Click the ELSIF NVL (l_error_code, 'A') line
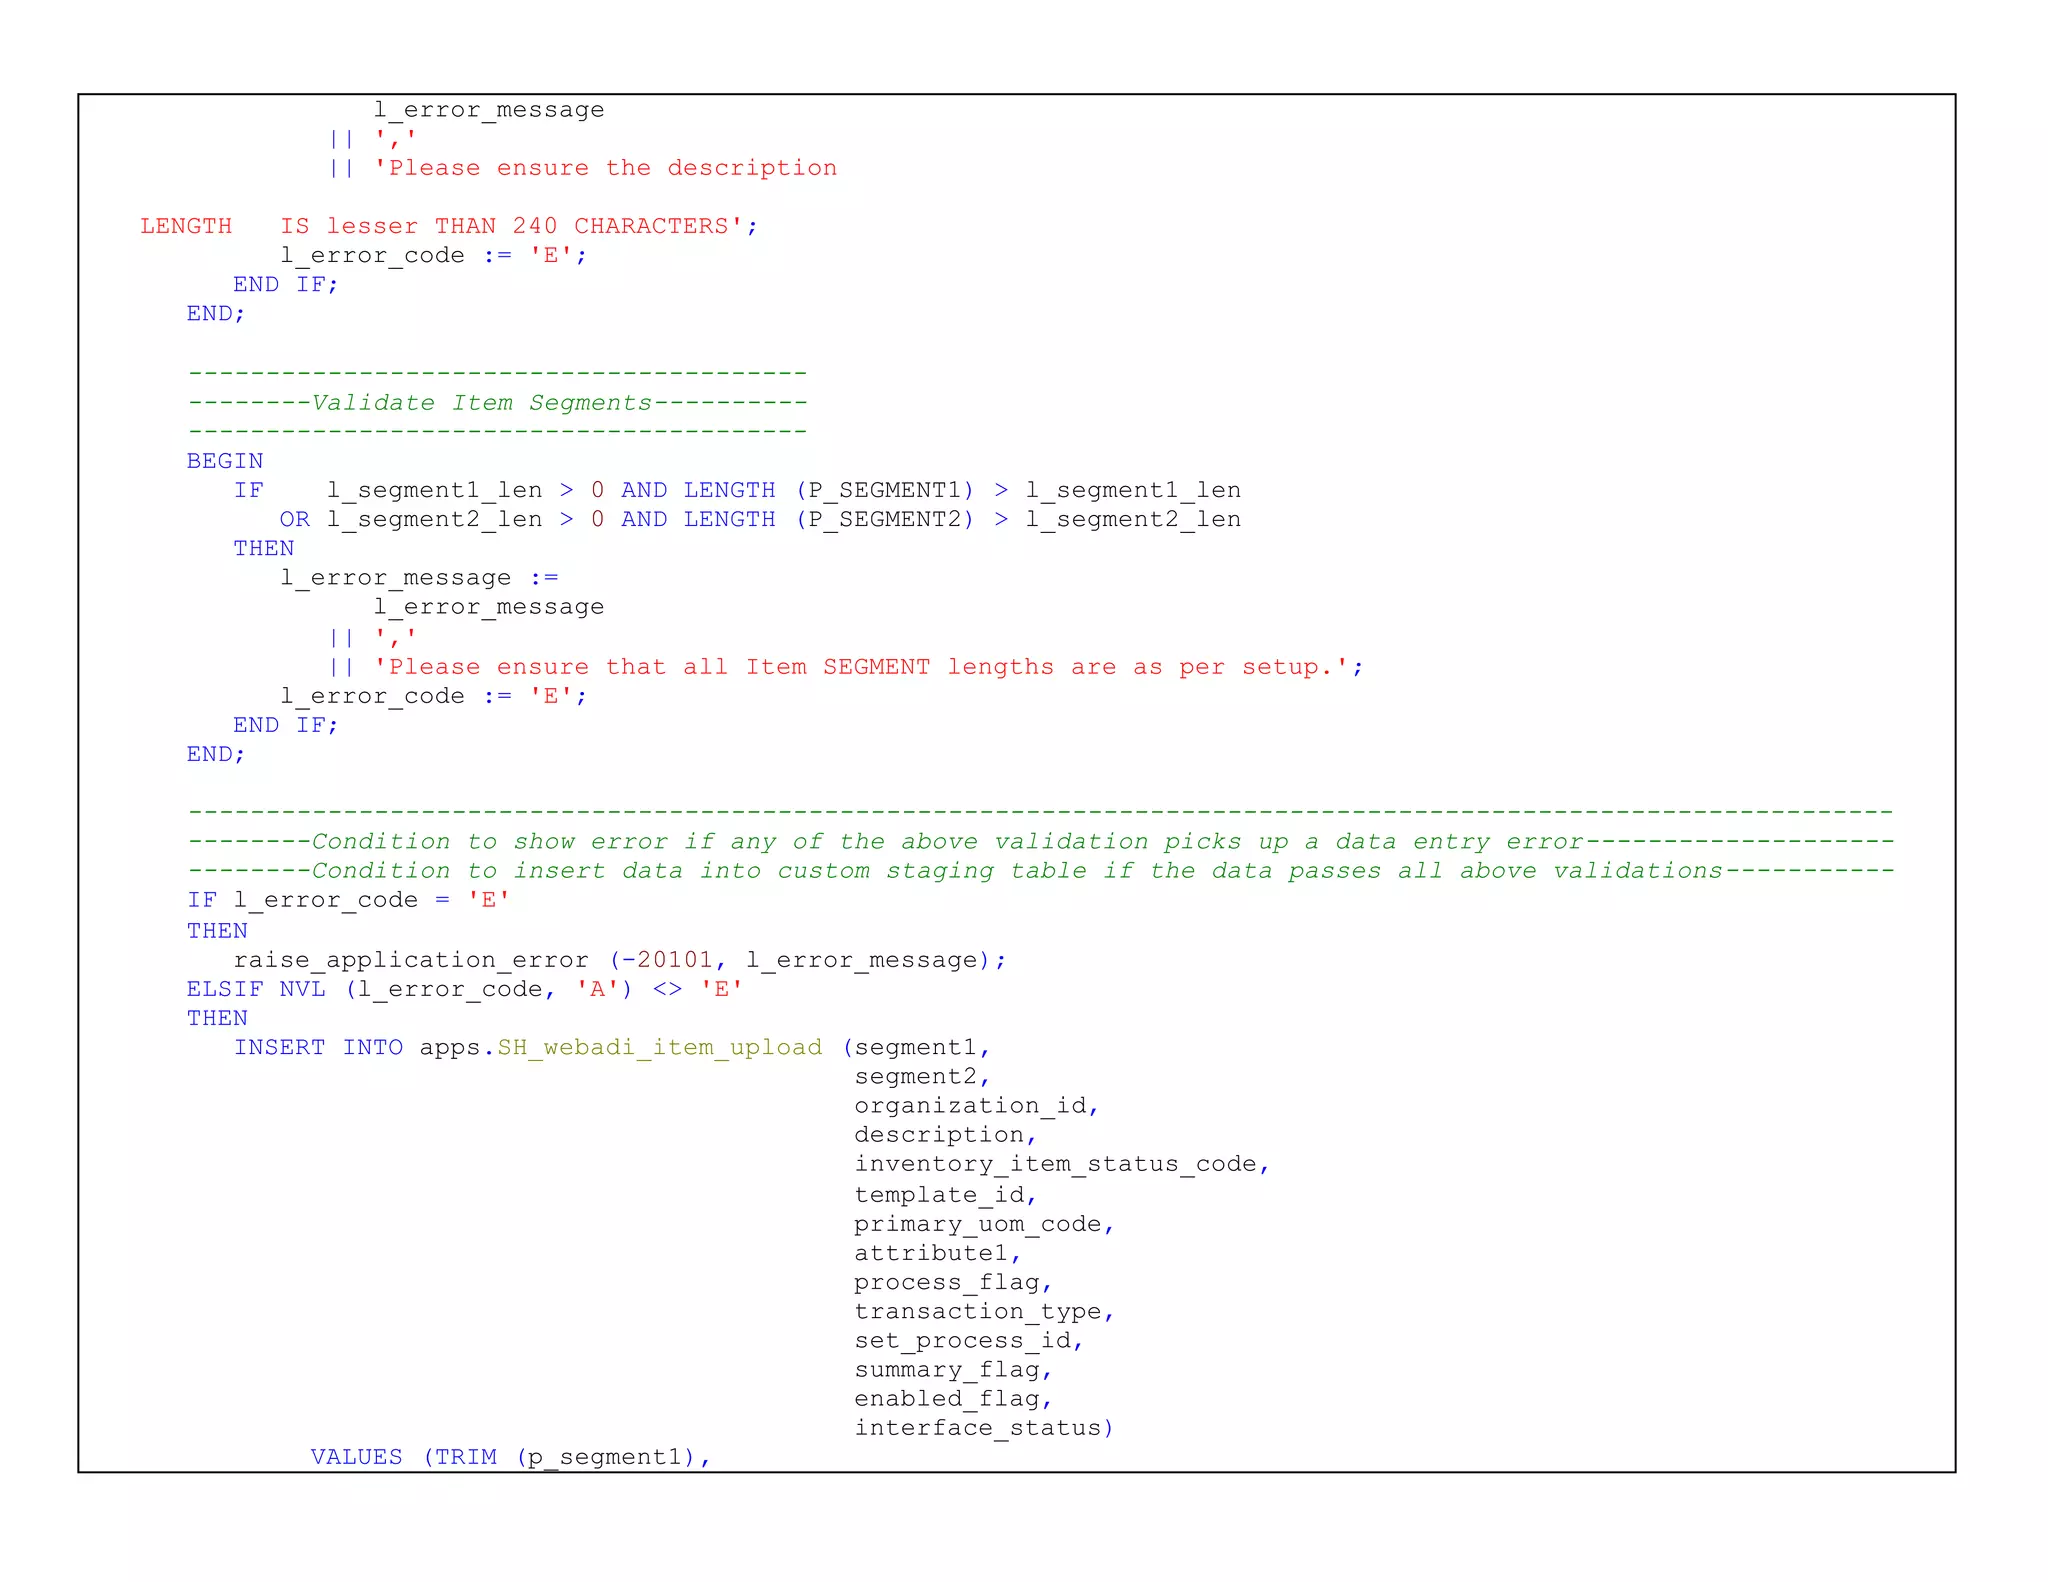This screenshot has width=2048, height=1582. (465, 989)
